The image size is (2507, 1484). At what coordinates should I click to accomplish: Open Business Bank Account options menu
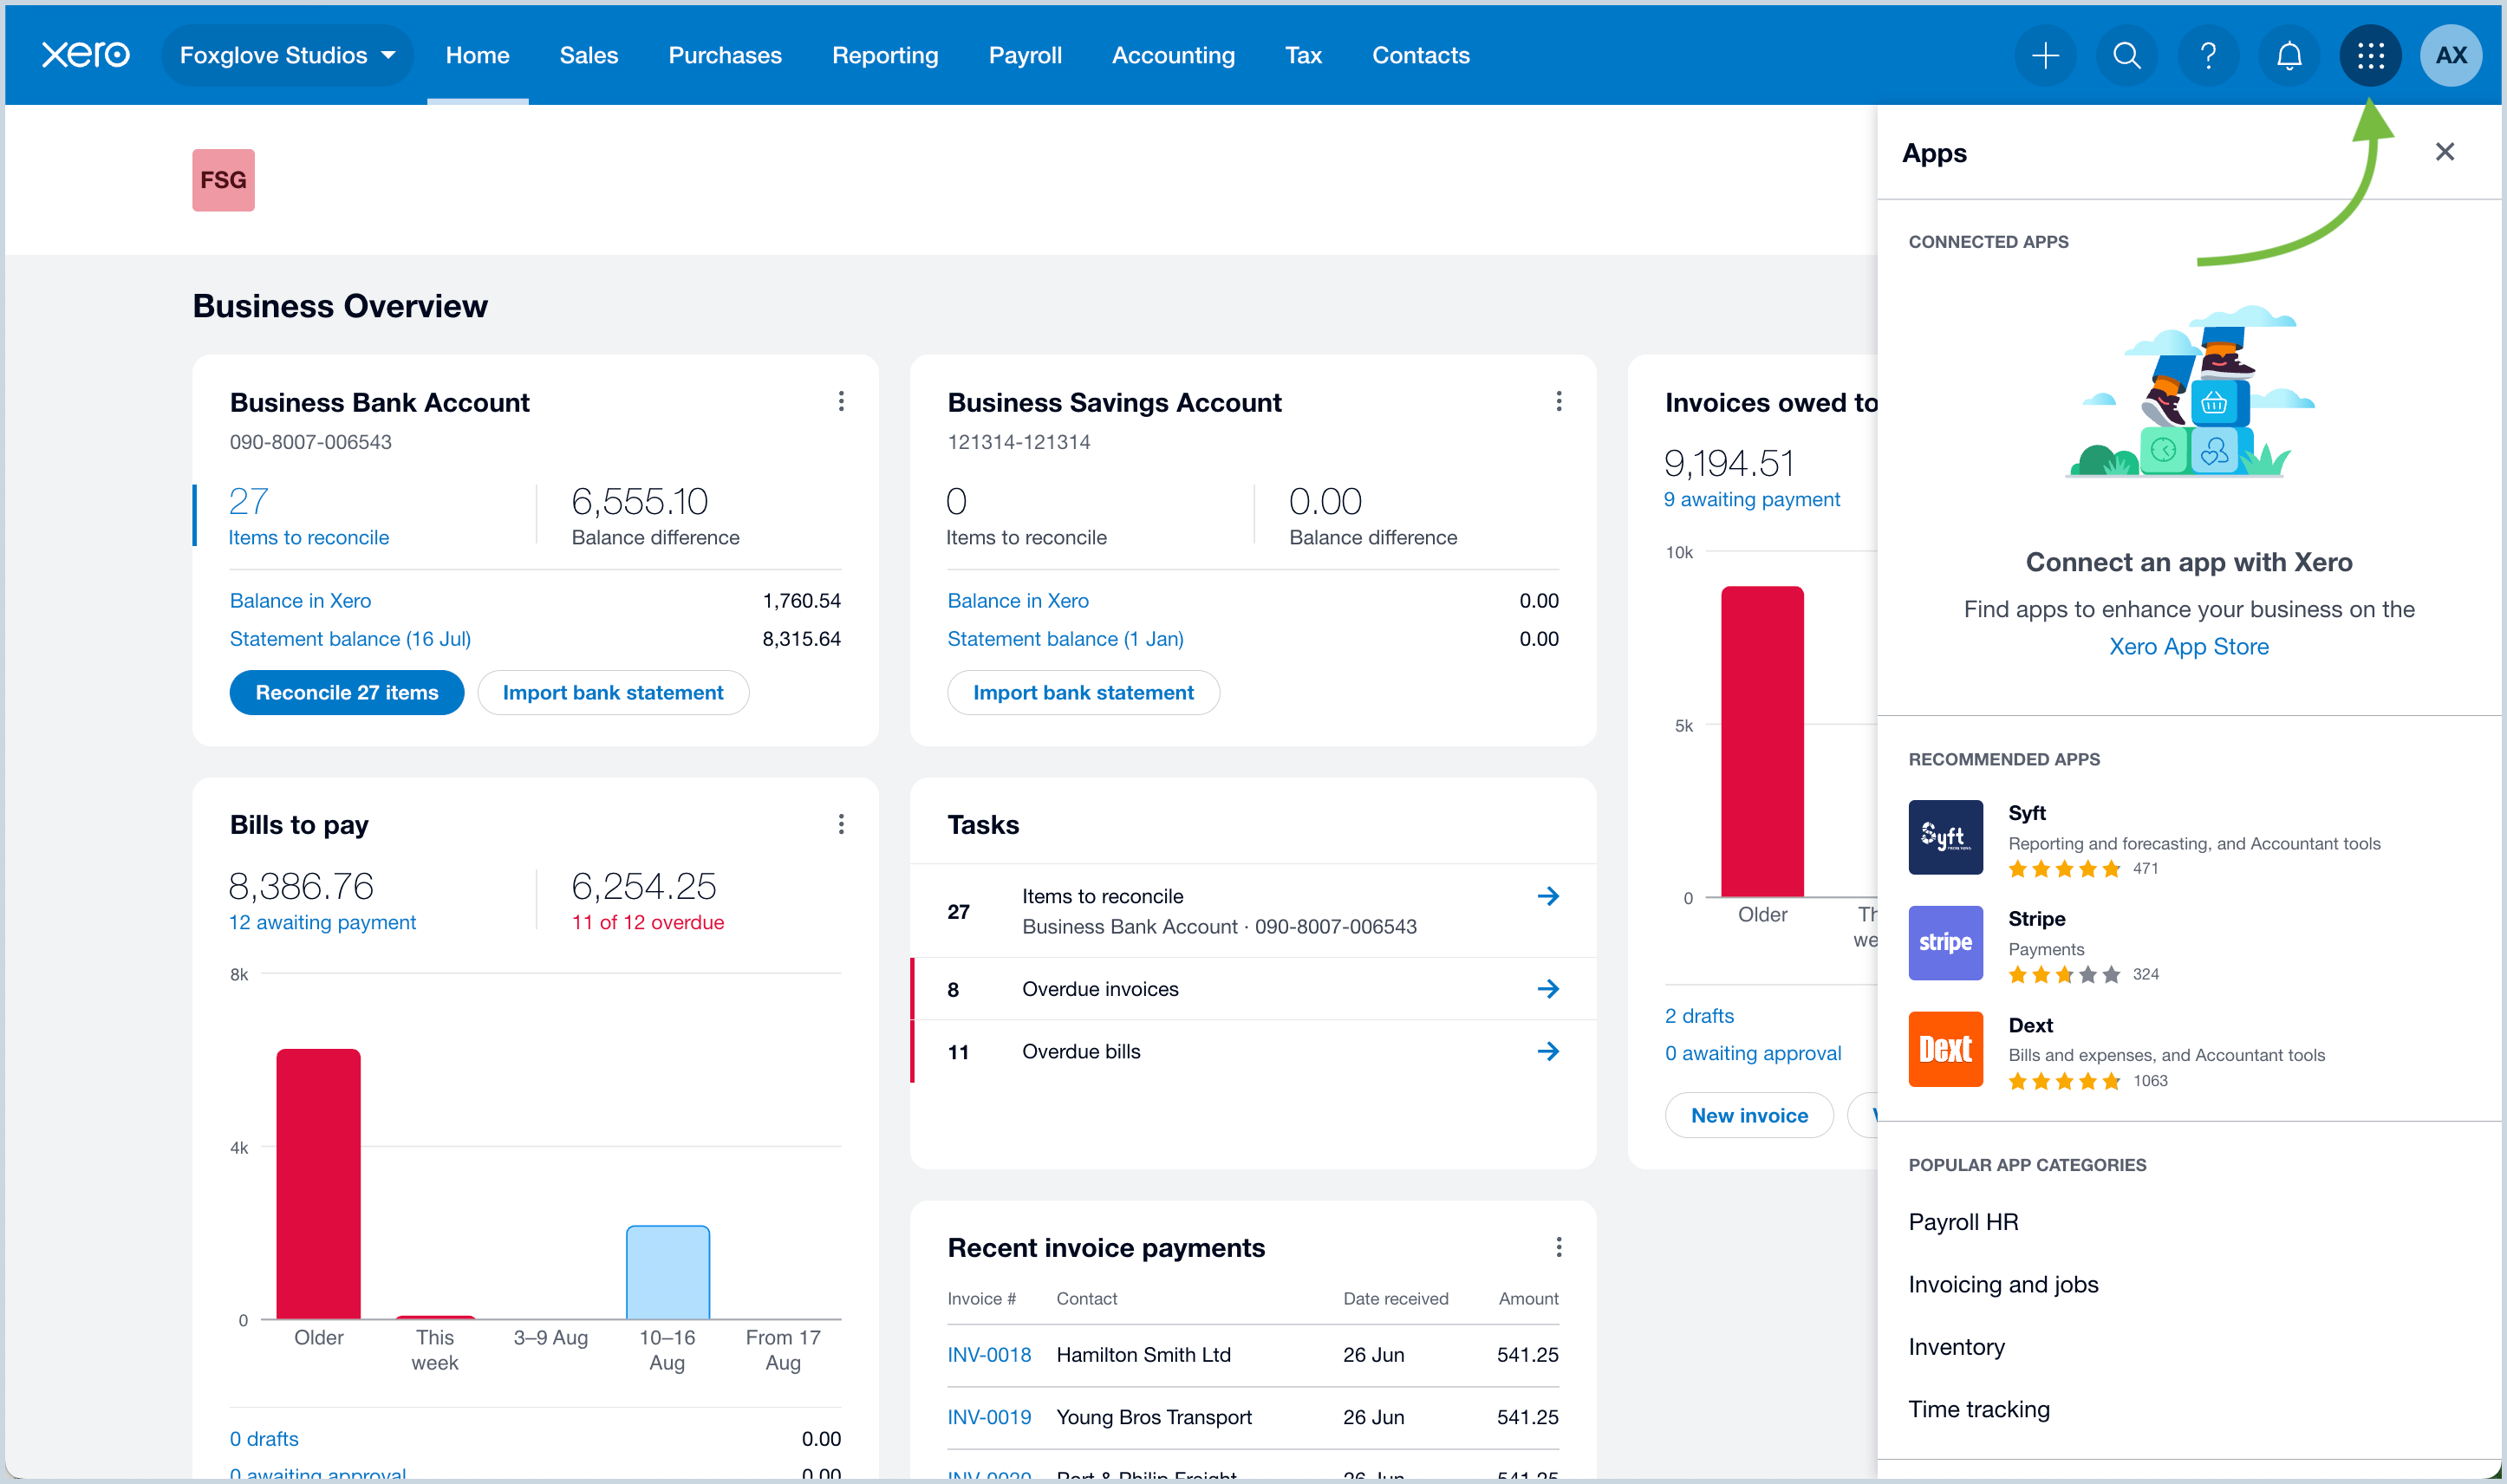pyautogui.click(x=841, y=401)
